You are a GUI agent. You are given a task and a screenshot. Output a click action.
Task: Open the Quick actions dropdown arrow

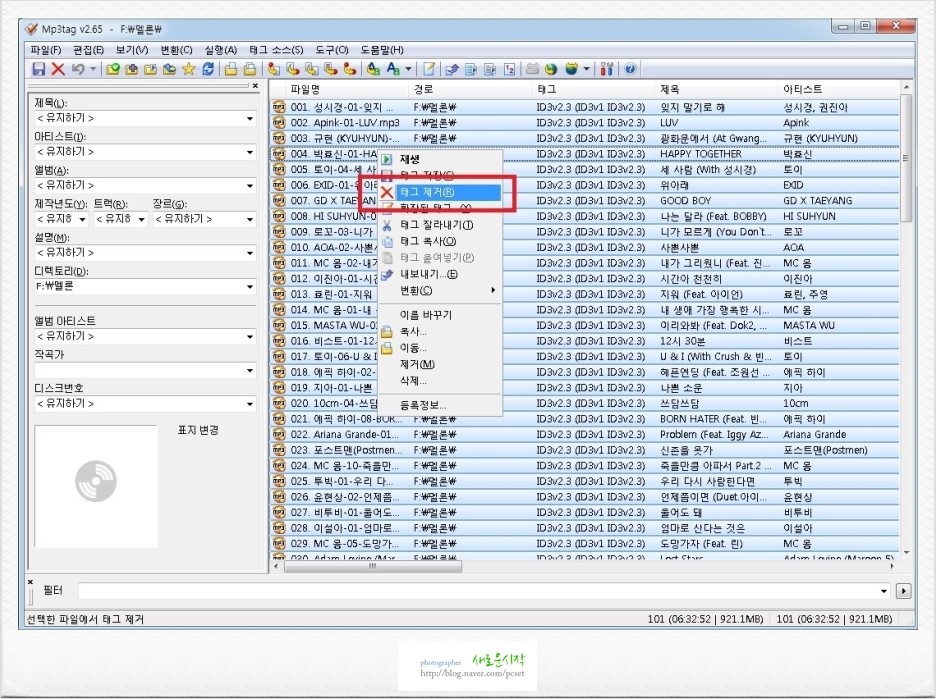408,69
